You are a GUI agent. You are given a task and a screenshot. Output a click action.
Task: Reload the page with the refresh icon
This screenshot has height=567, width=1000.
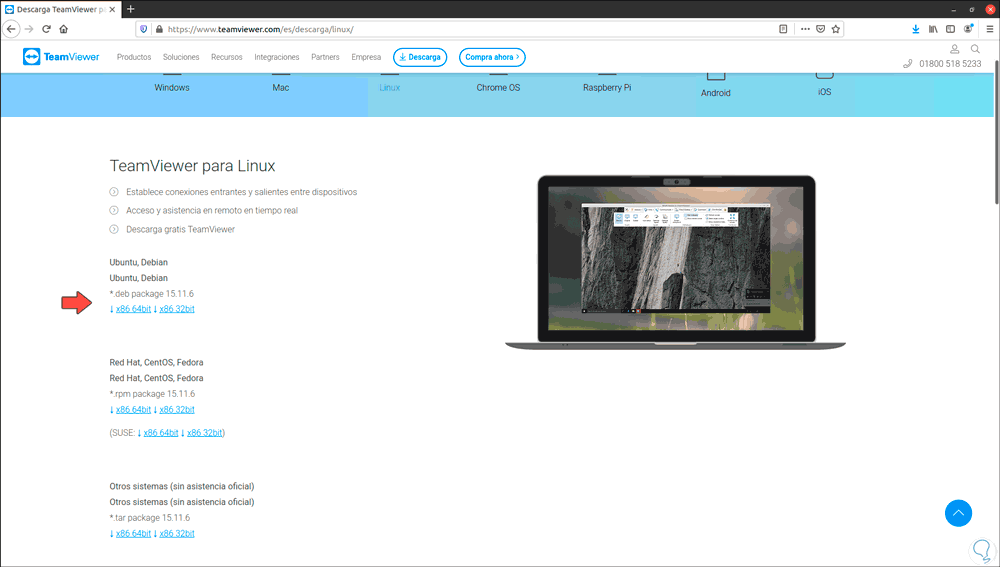click(x=46, y=29)
